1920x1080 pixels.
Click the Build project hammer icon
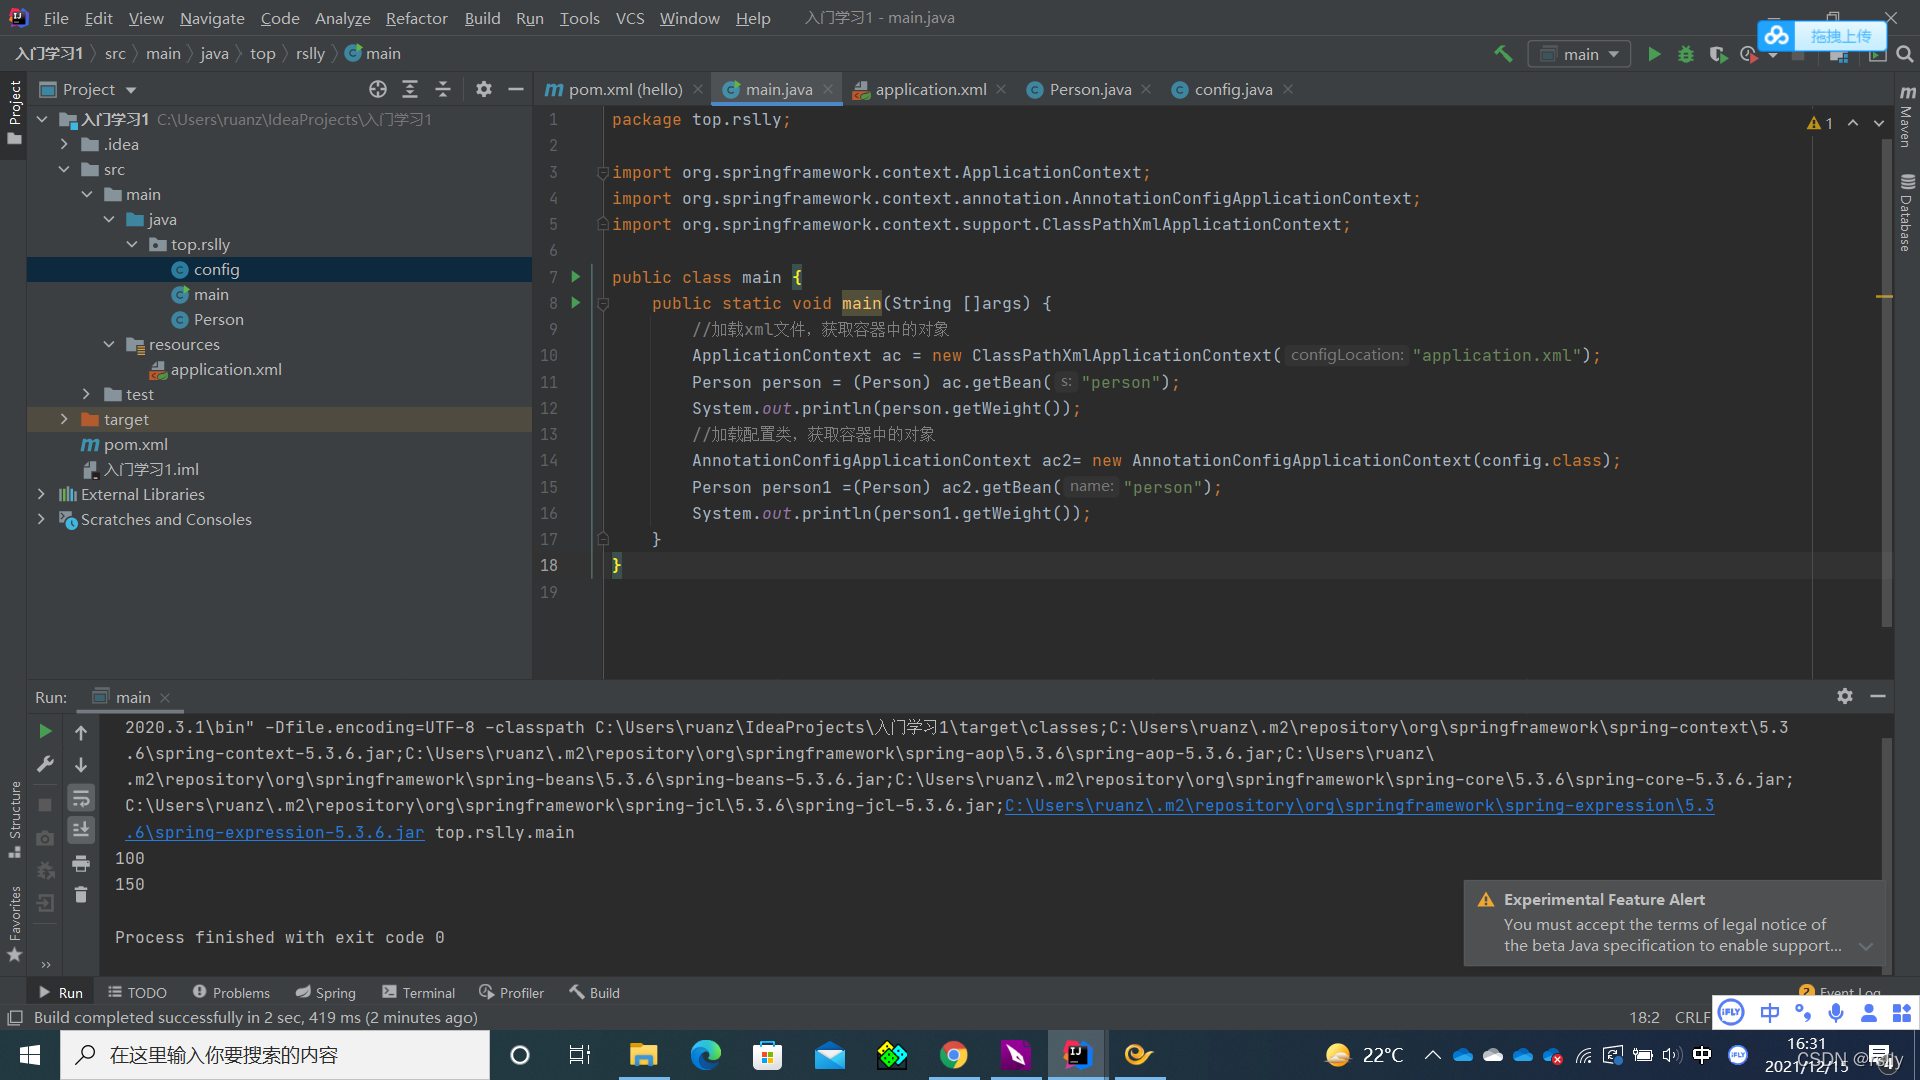click(x=1503, y=54)
